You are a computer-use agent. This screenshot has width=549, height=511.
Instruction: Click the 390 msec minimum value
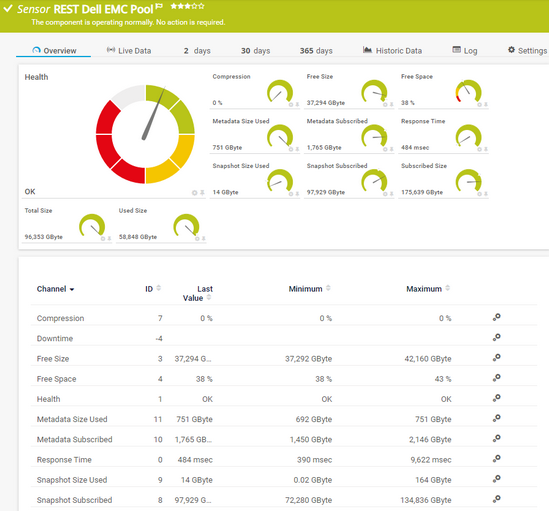(x=314, y=460)
